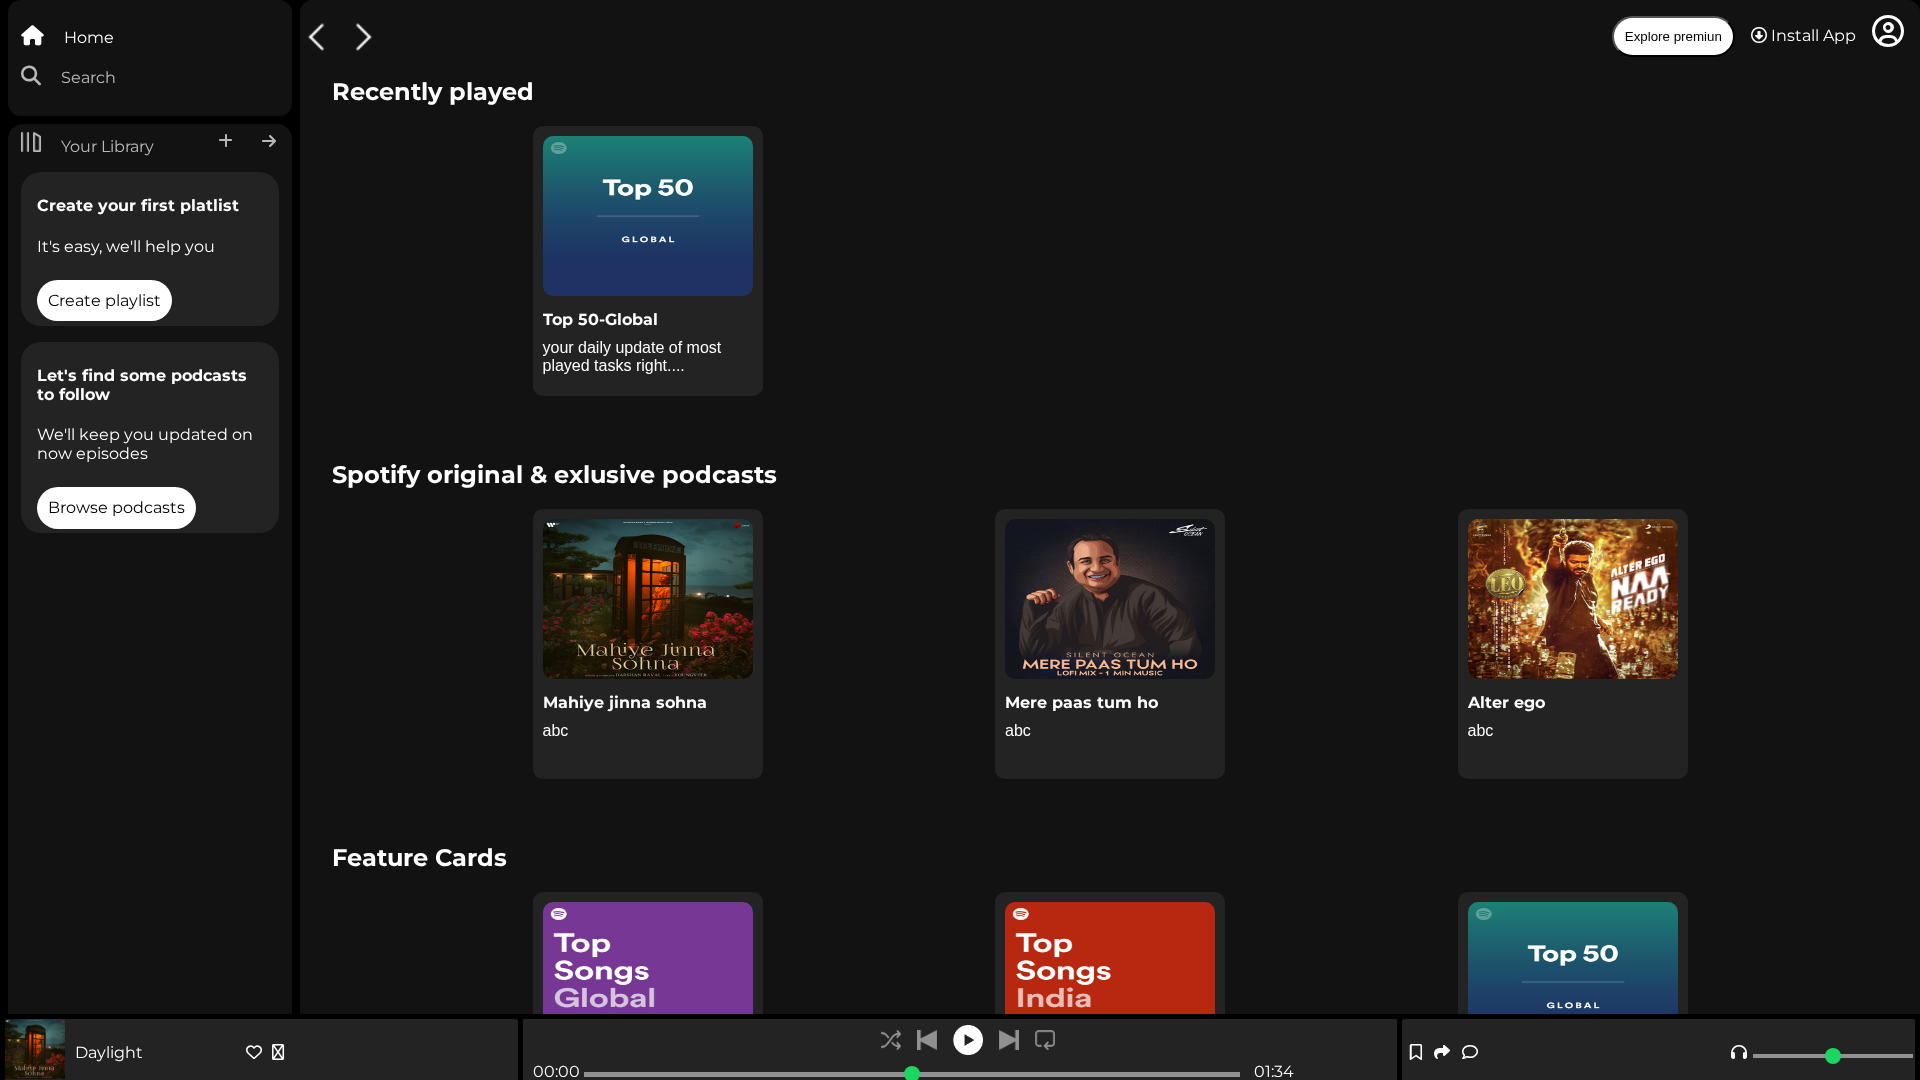
Task: Open the user profile icon
Action: point(1887,32)
